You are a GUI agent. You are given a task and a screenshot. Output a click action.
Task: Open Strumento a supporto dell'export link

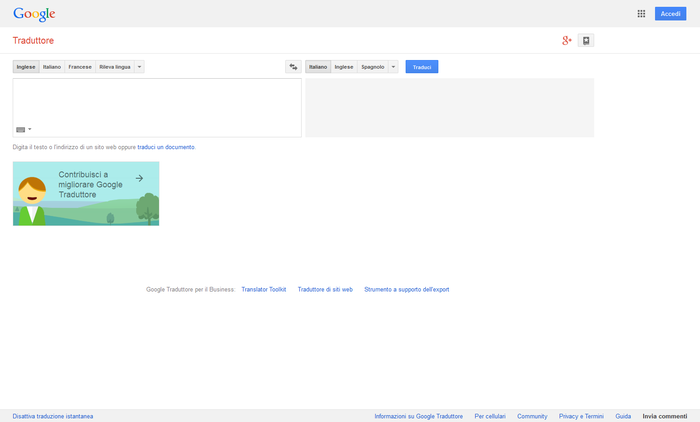407,290
